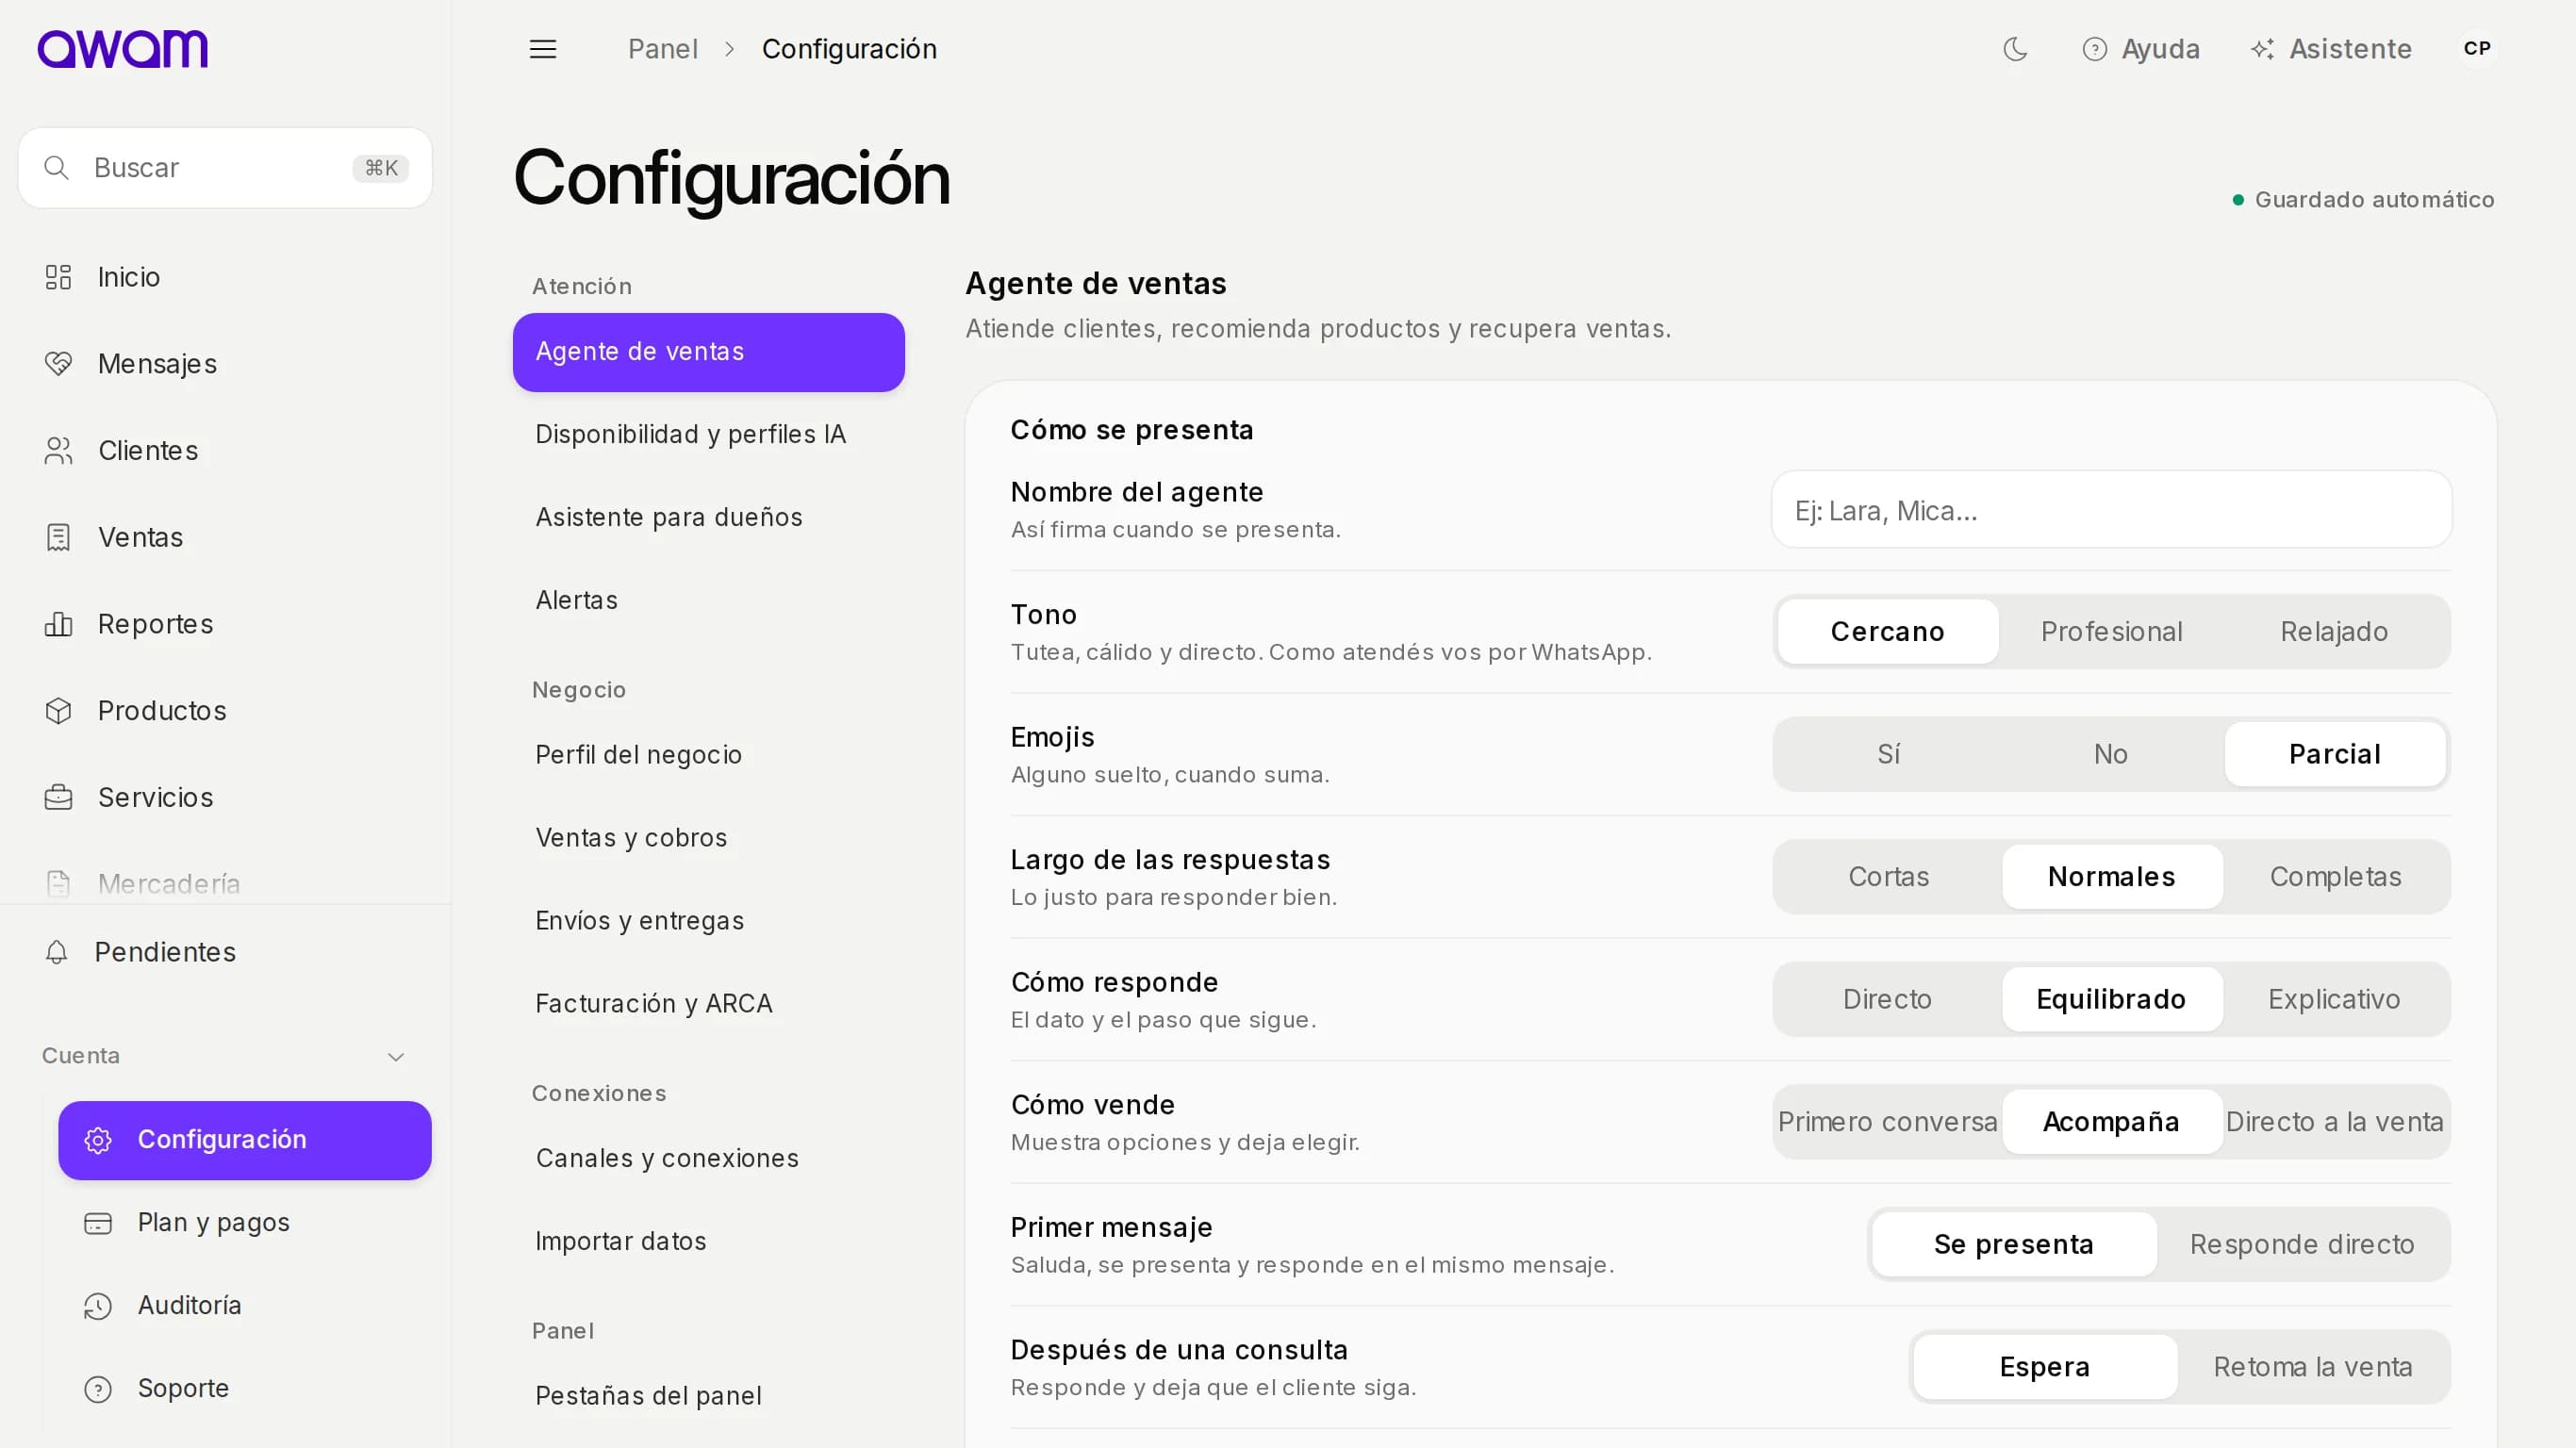Open Ventas y cobros settings

[708, 838]
